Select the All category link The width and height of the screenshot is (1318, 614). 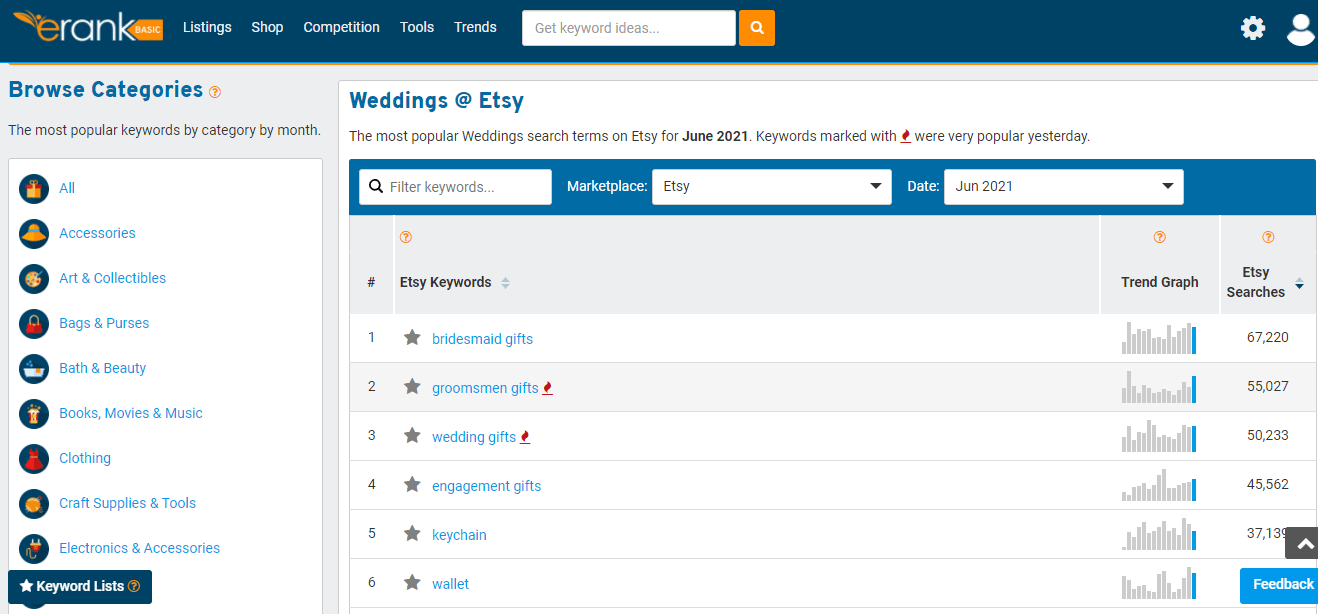click(x=67, y=188)
